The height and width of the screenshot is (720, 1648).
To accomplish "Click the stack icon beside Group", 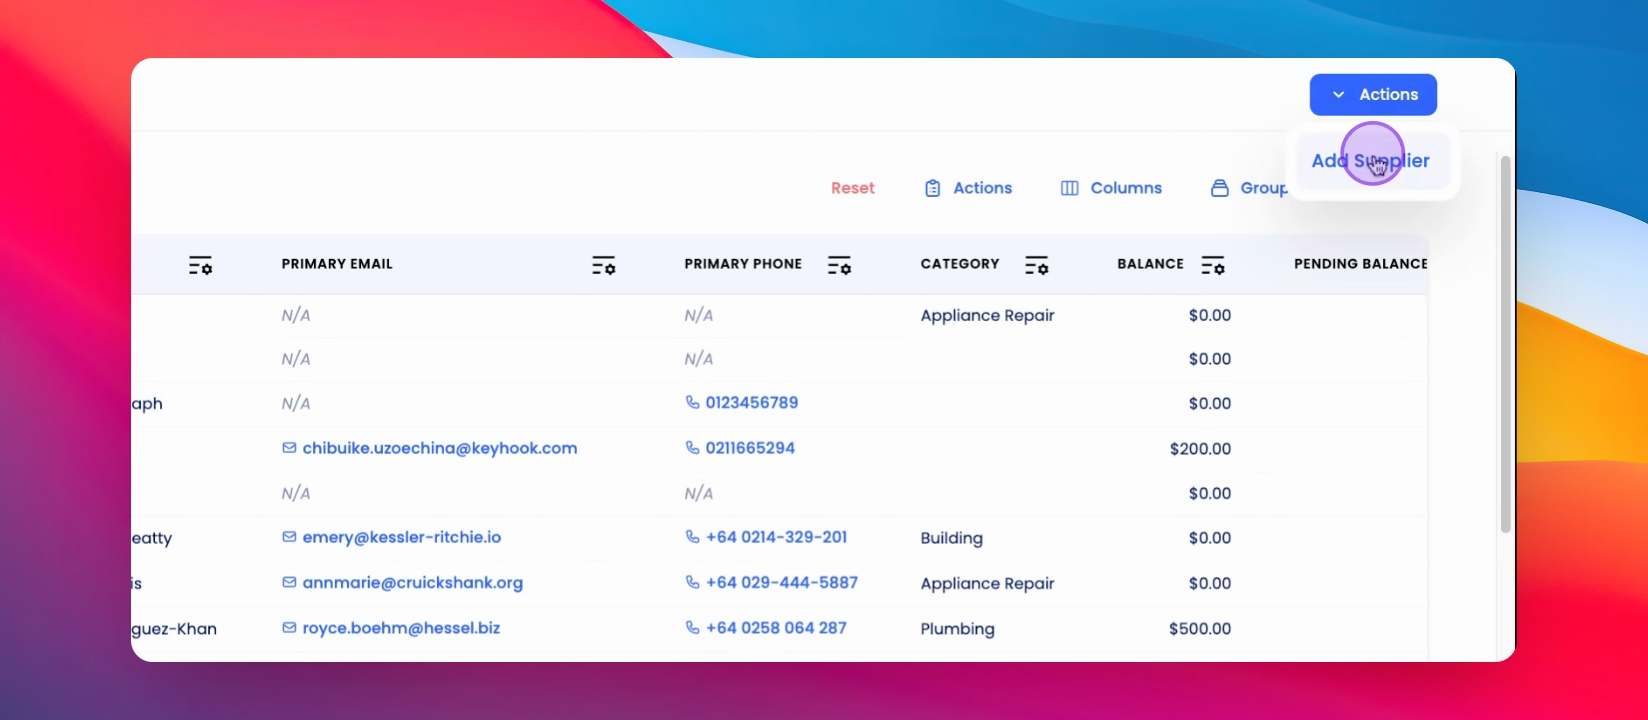I will point(1219,188).
